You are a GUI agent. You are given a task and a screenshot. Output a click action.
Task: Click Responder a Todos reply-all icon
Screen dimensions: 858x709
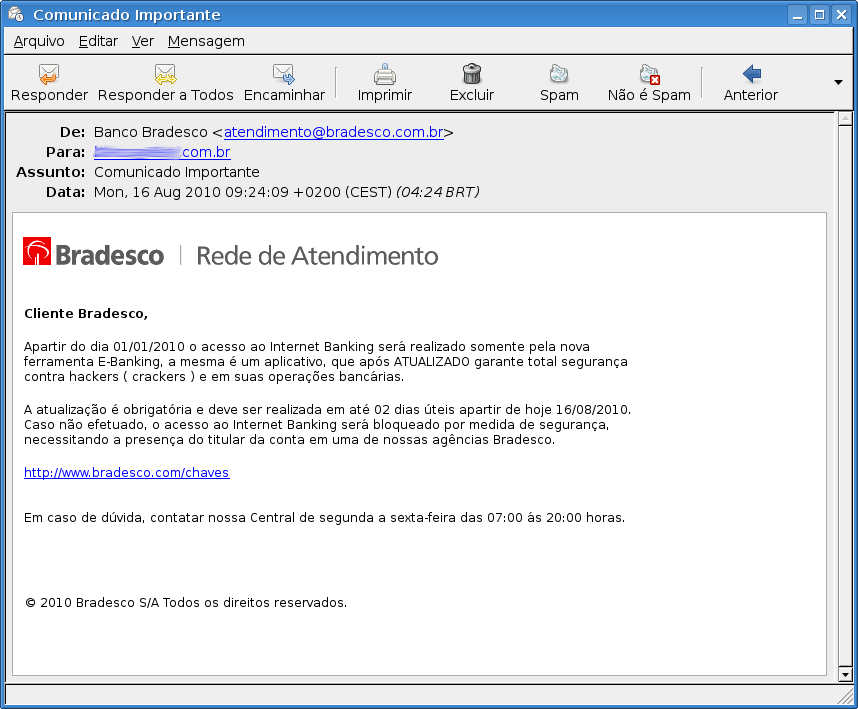point(165,74)
